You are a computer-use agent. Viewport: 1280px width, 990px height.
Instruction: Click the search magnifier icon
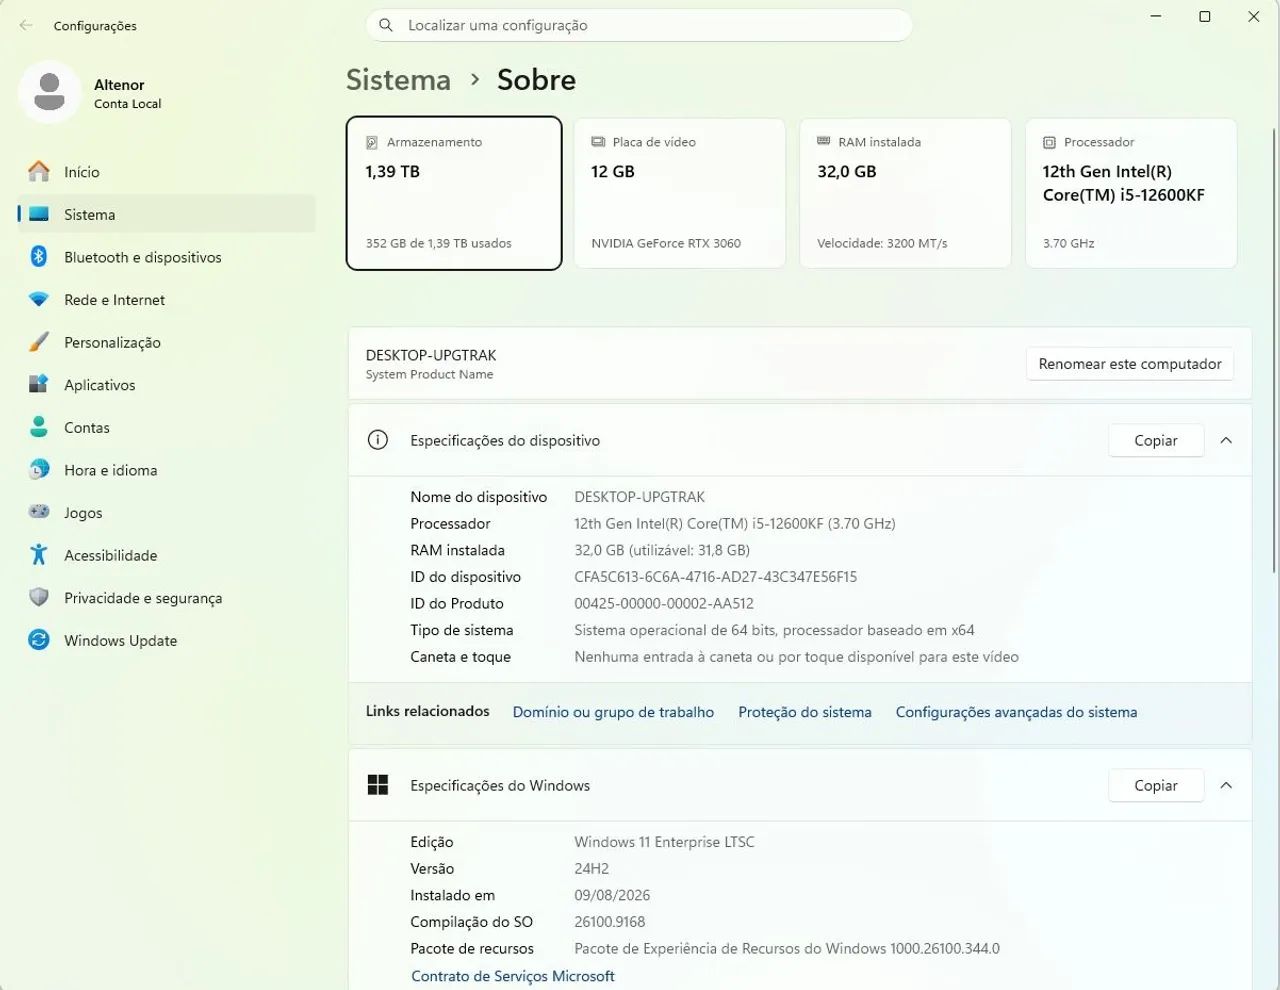386,25
